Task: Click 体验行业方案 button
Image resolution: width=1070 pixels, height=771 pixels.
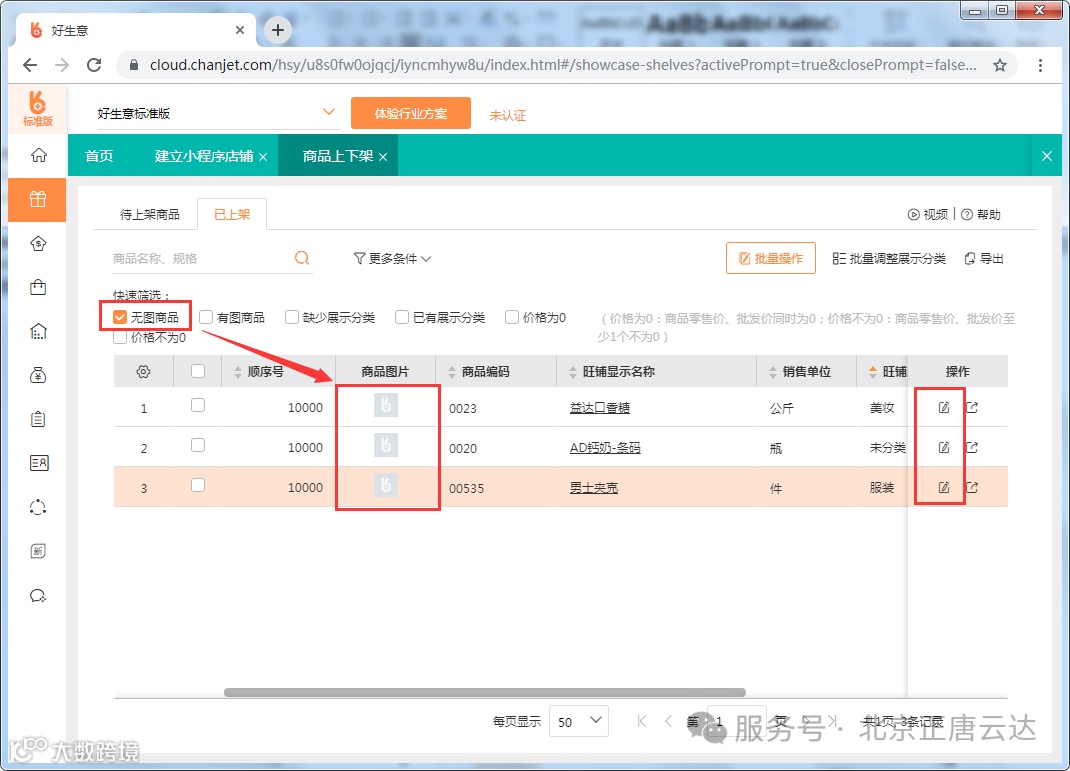Action: (411, 113)
